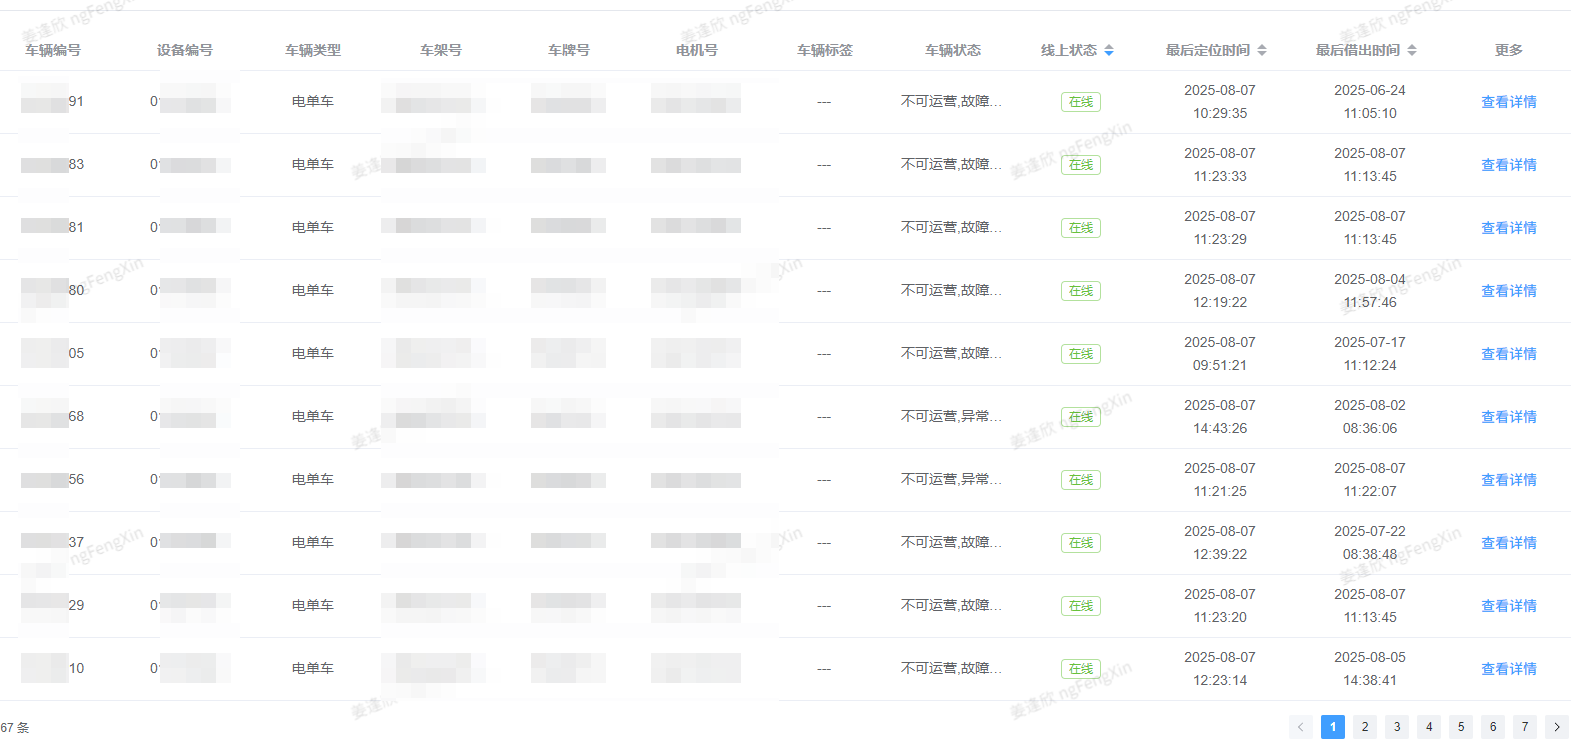The width and height of the screenshot is (1571, 743).
Task: Click 不可运营,异常 status for vehicle 68
Action: coord(950,416)
